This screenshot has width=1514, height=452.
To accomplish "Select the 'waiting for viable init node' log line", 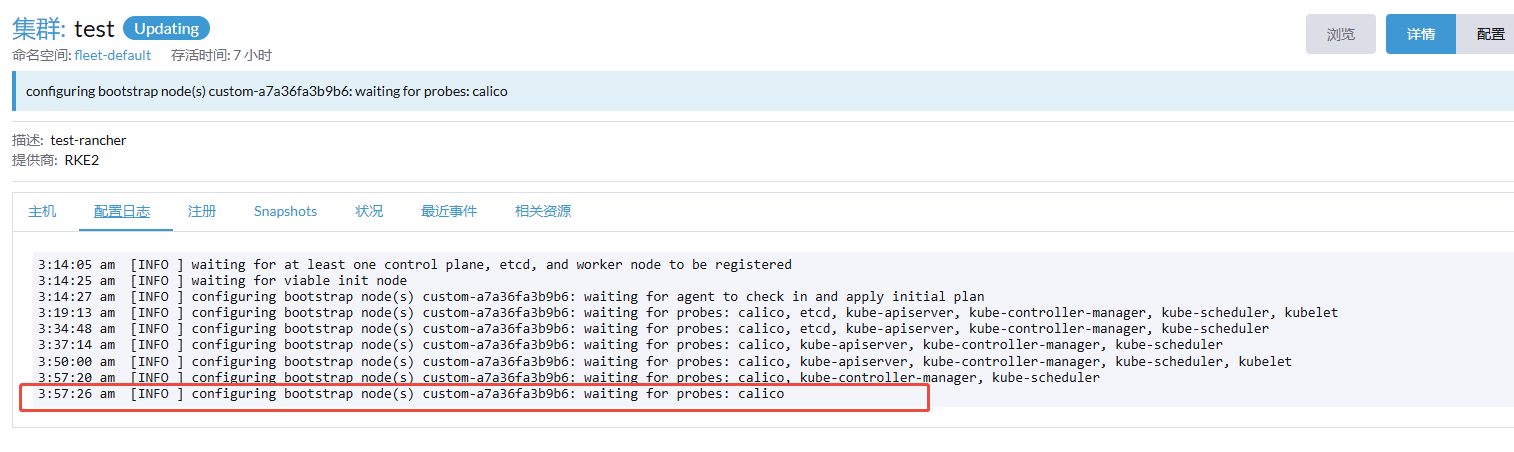I will tap(299, 281).
